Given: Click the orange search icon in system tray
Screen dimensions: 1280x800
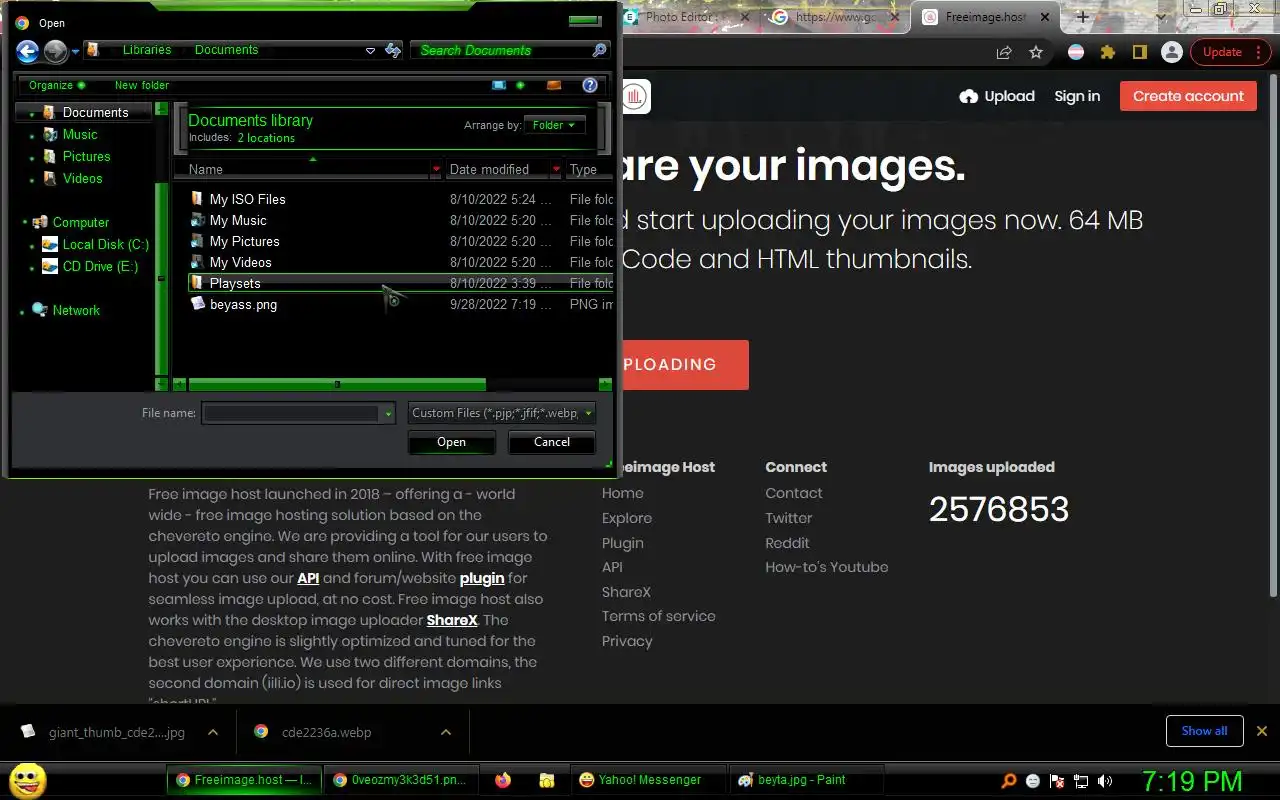Looking at the screenshot, I should pyautogui.click(x=1009, y=781).
